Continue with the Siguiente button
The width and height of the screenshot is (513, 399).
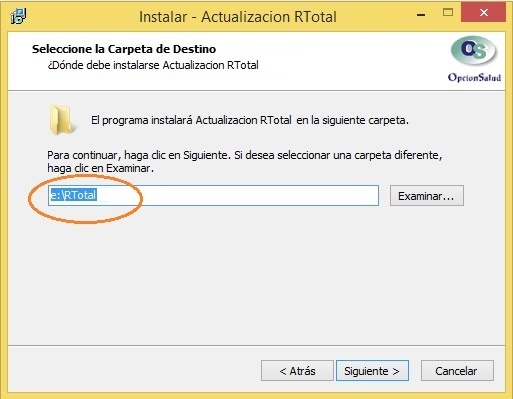372,371
